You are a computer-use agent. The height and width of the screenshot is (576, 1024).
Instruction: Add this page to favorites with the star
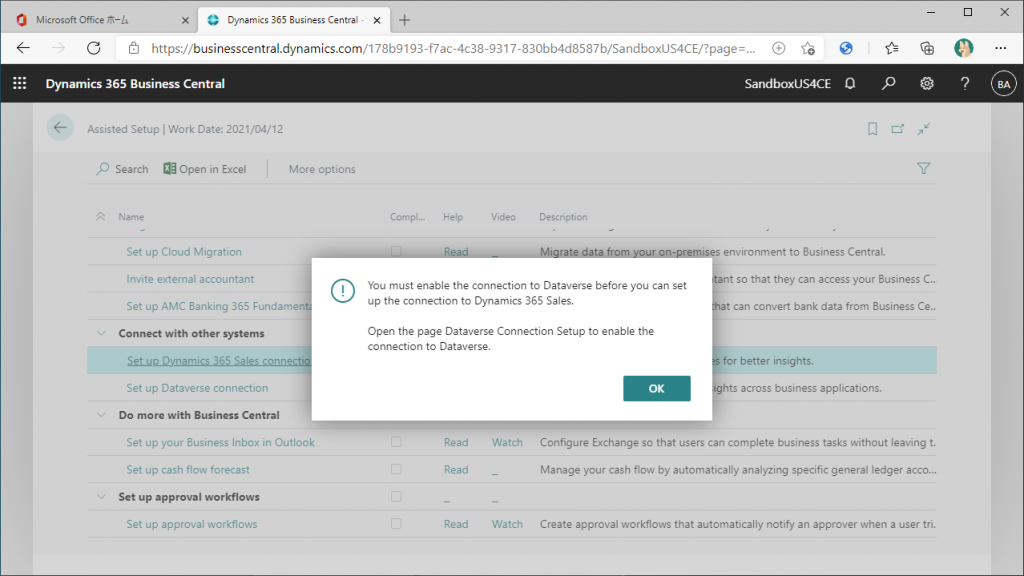point(808,48)
